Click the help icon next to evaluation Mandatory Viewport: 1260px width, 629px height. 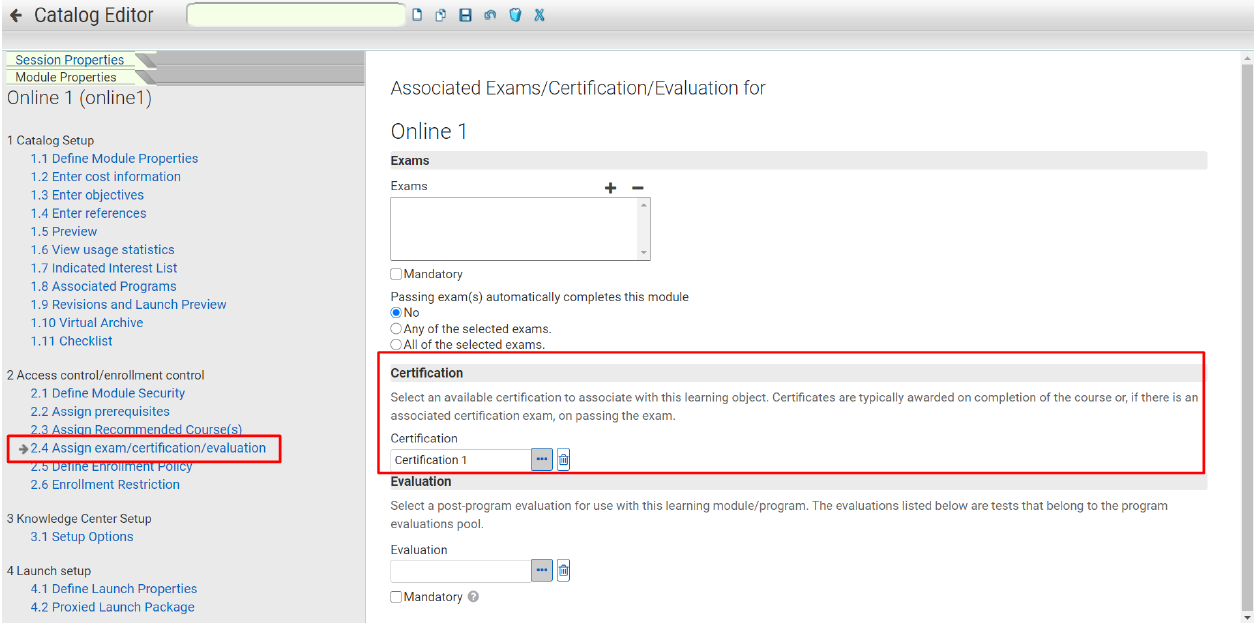(x=473, y=597)
